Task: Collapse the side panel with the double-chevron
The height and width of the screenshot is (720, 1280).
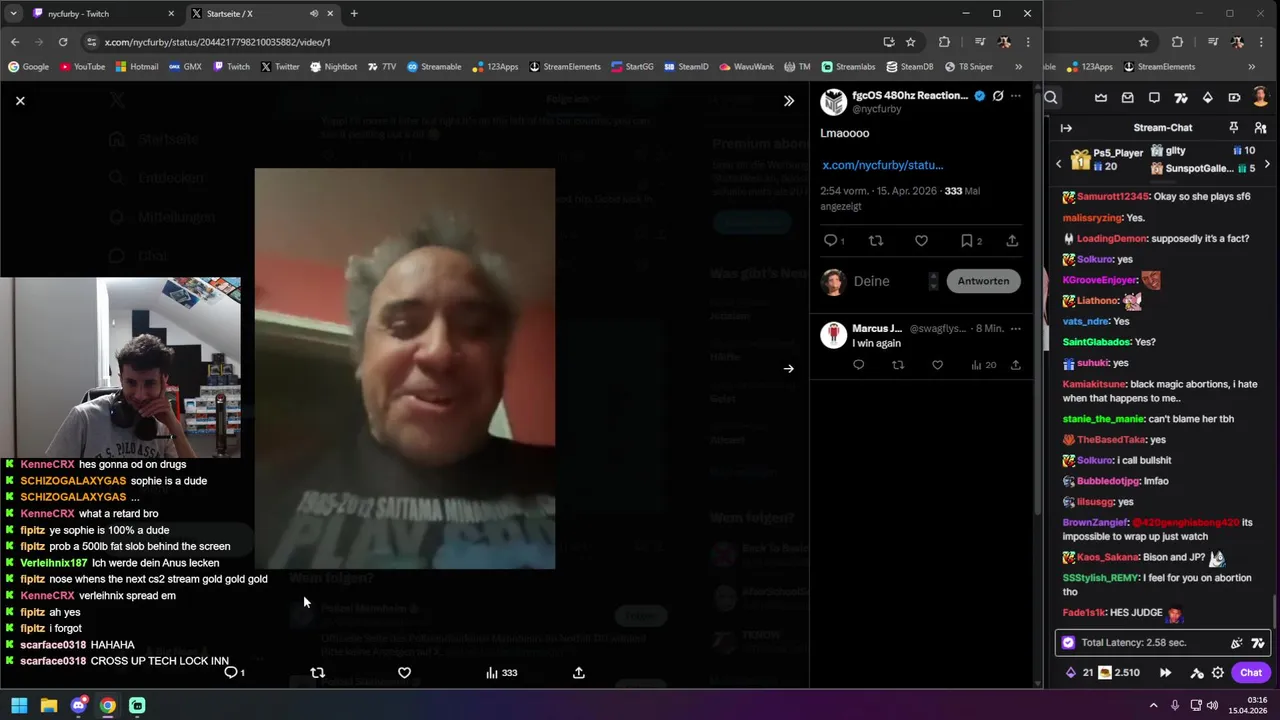Action: tap(789, 101)
